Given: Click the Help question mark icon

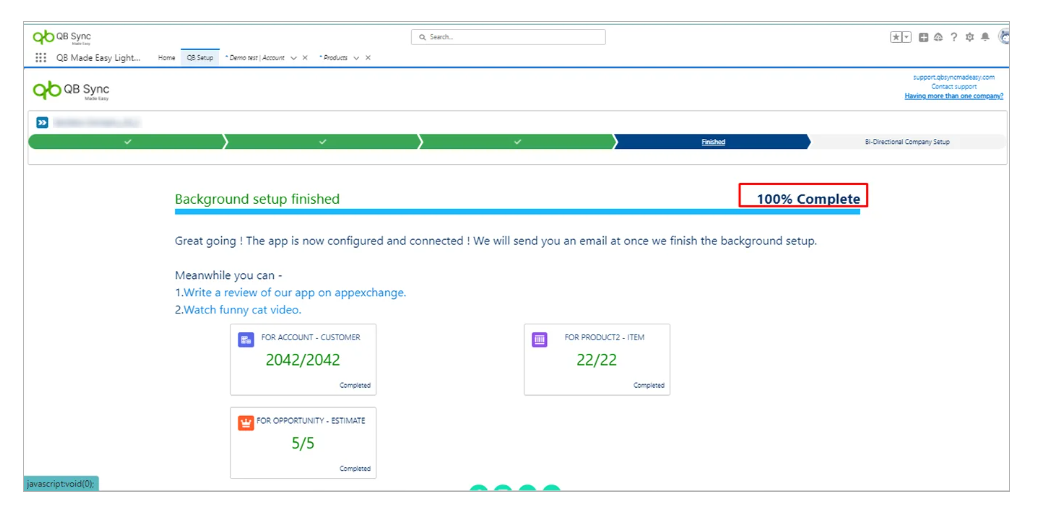Looking at the screenshot, I should click(953, 37).
